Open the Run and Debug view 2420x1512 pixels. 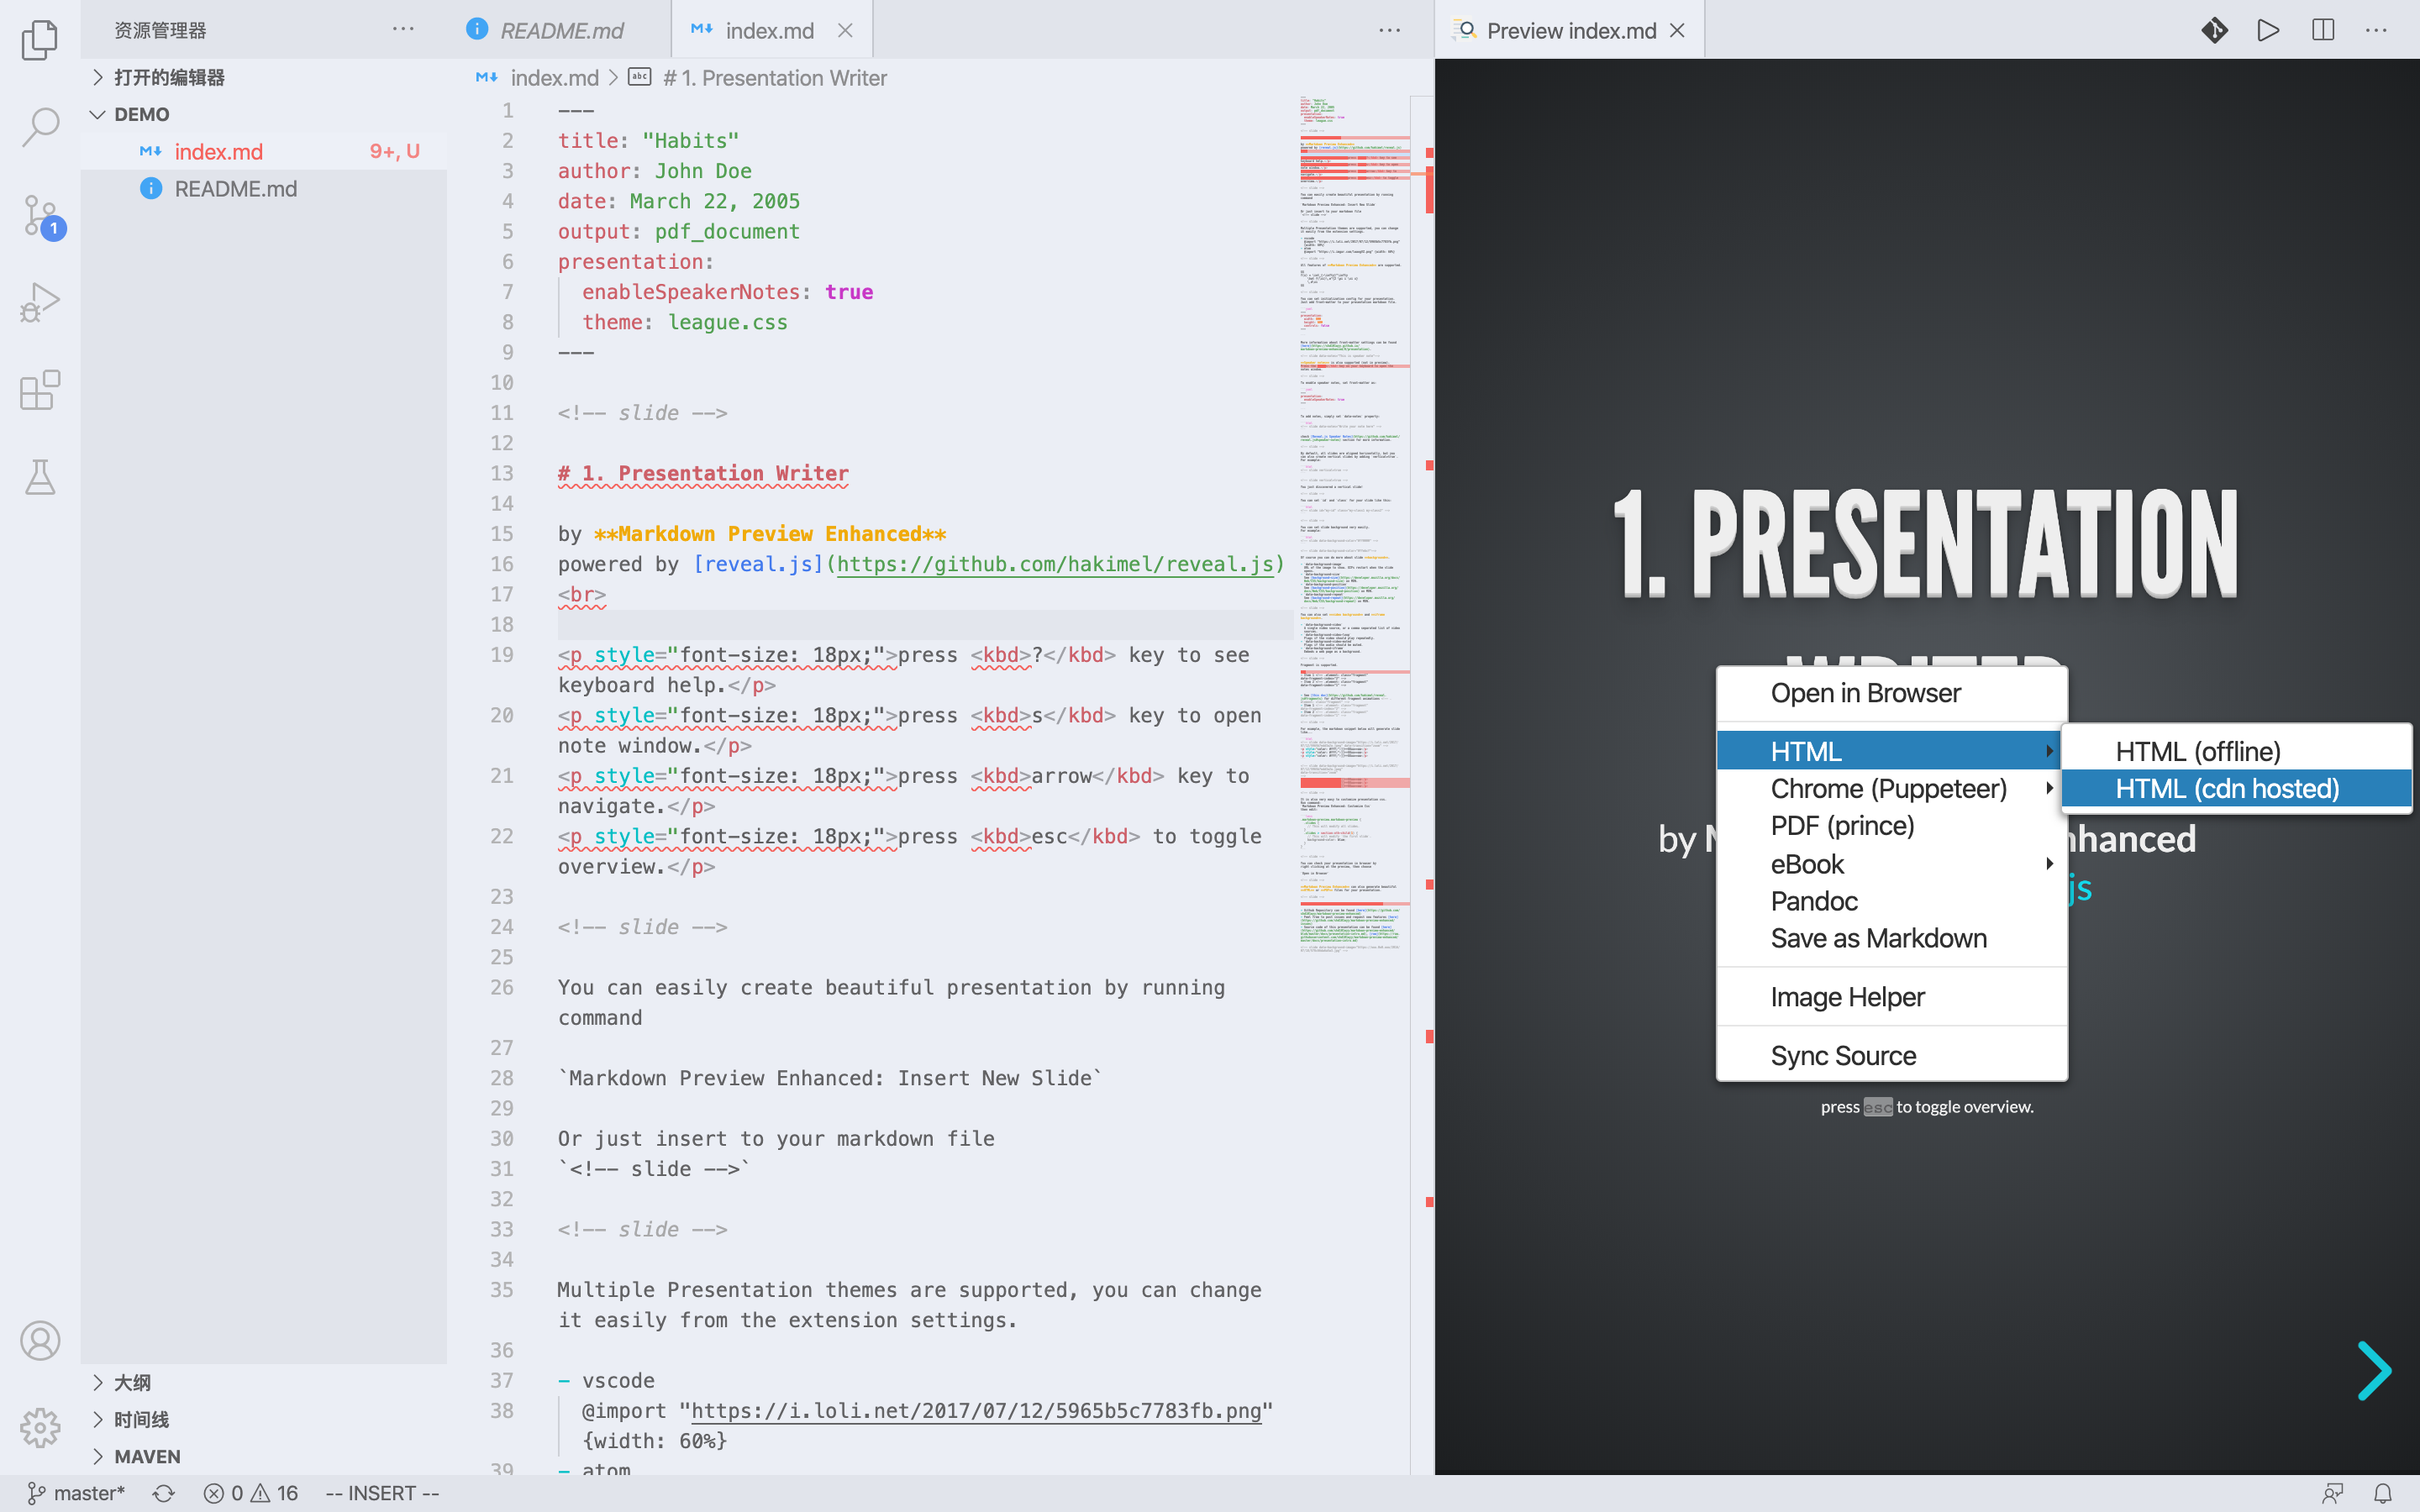pyautogui.click(x=40, y=302)
